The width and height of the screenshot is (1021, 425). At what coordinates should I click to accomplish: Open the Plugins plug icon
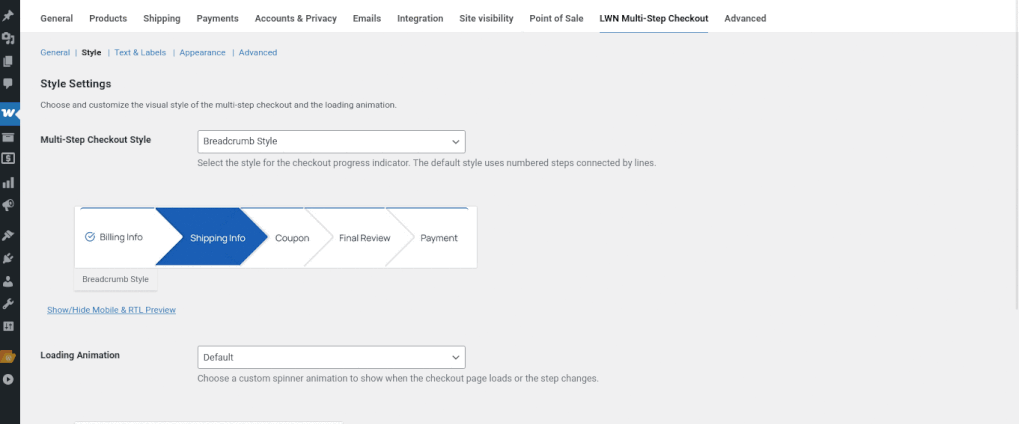[x=8, y=259]
